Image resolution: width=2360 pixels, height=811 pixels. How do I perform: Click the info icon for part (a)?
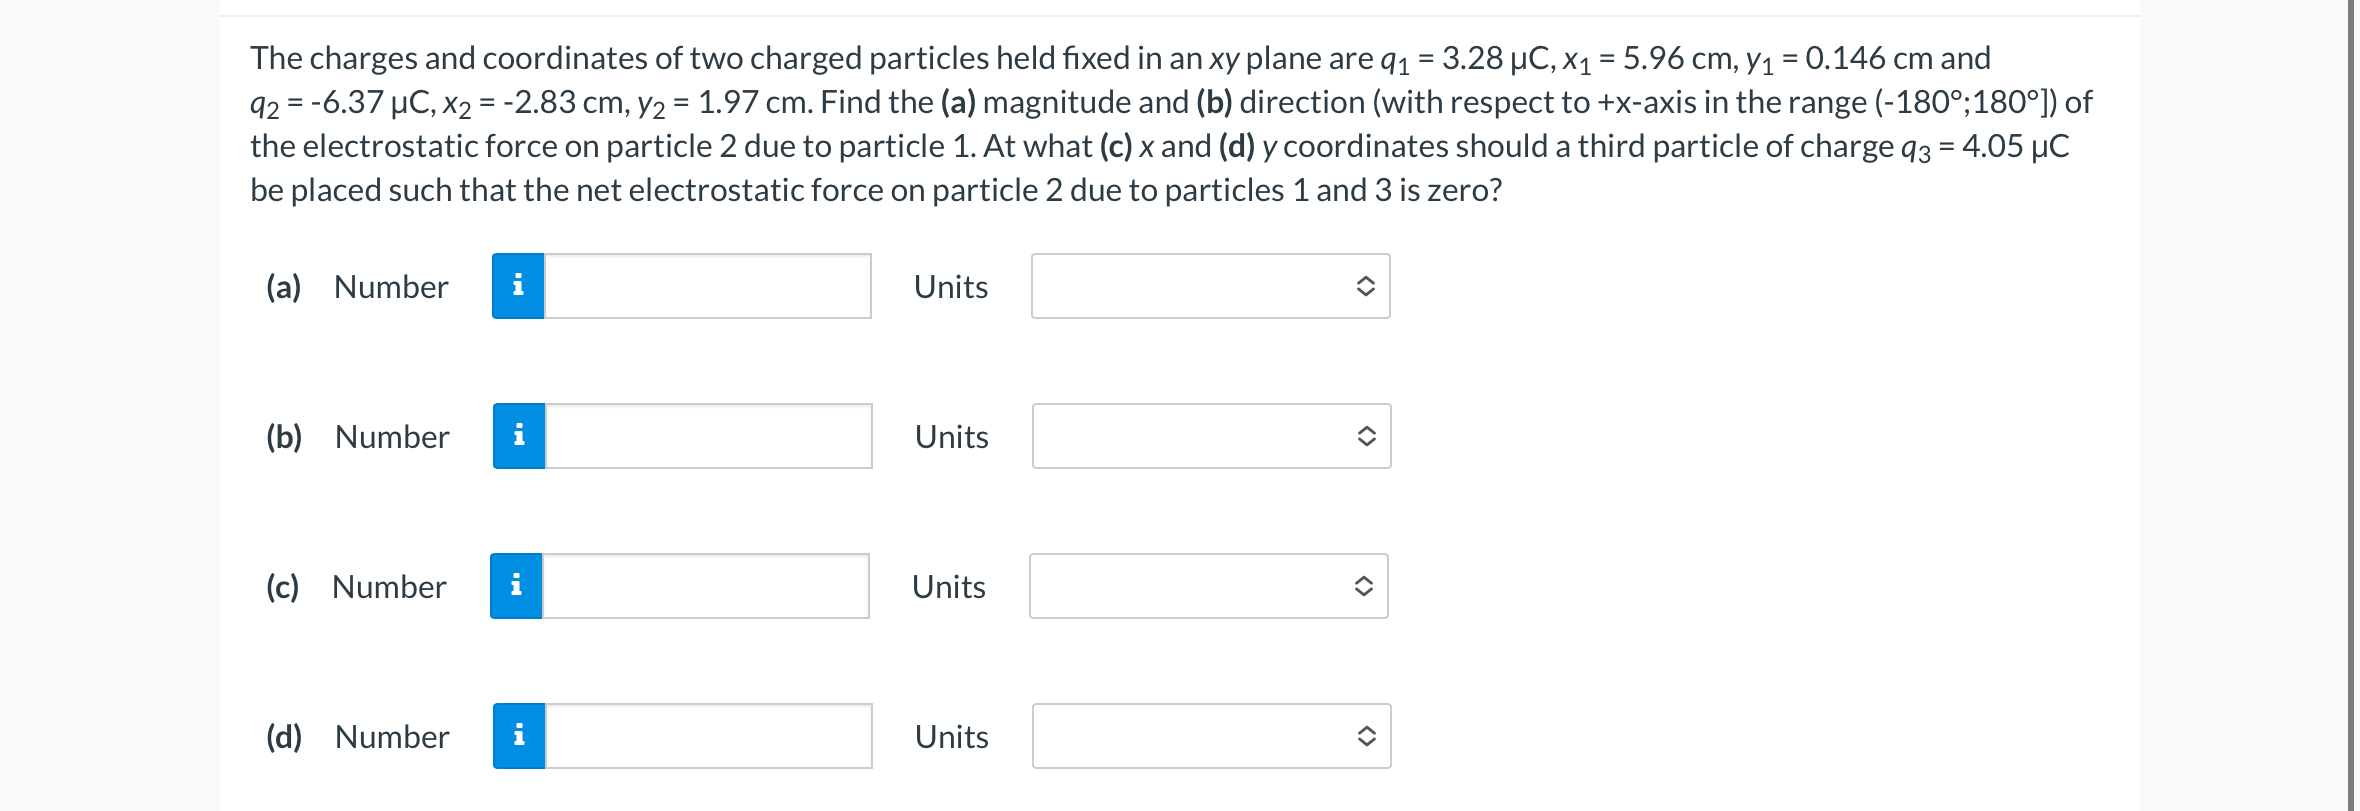tap(518, 286)
